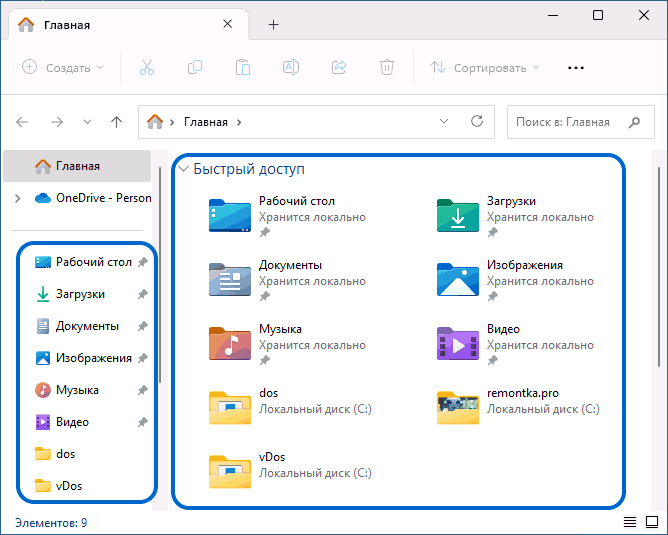Open recent locations dropdown arrow
The width and height of the screenshot is (668, 535).
pyautogui.click(x=87, y=122)
